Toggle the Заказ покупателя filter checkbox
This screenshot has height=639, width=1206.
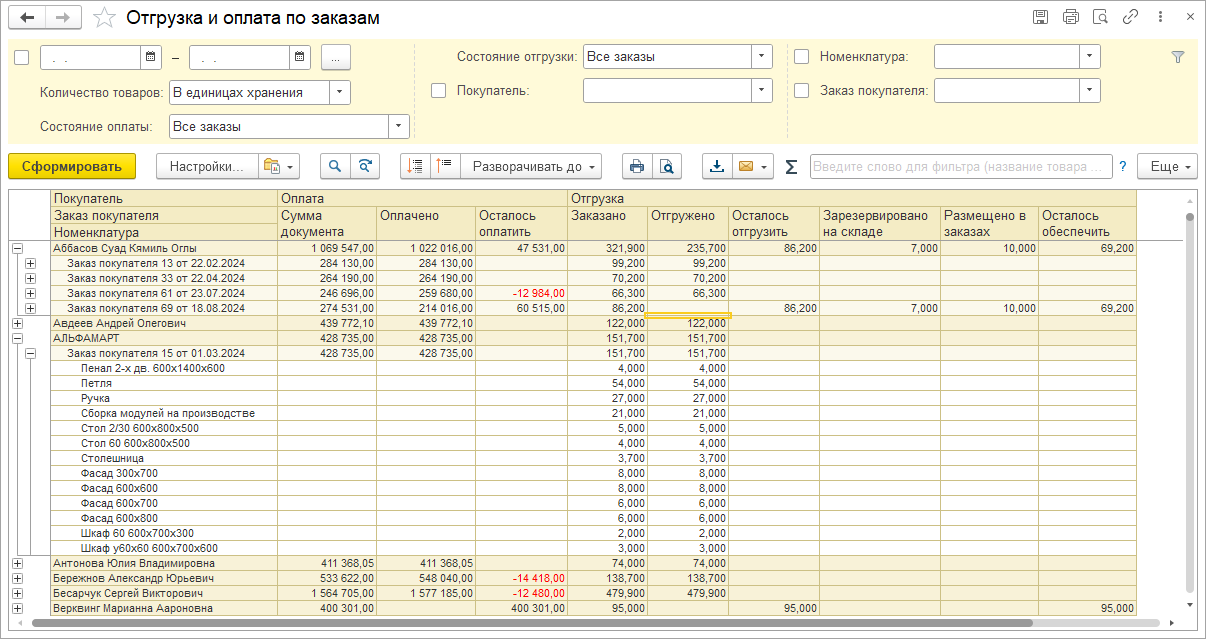coord(801,90)
